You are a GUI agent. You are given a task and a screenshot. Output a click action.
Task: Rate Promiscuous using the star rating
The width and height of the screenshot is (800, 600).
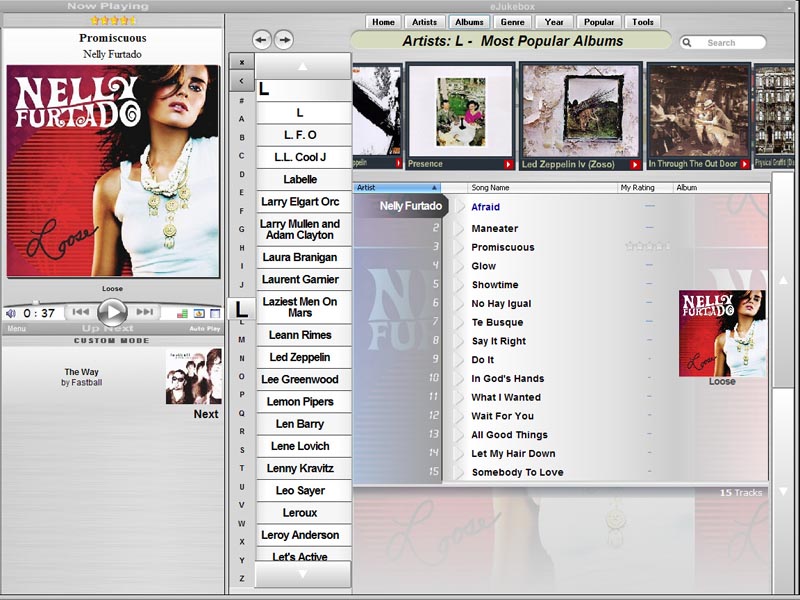click(647, 247)
